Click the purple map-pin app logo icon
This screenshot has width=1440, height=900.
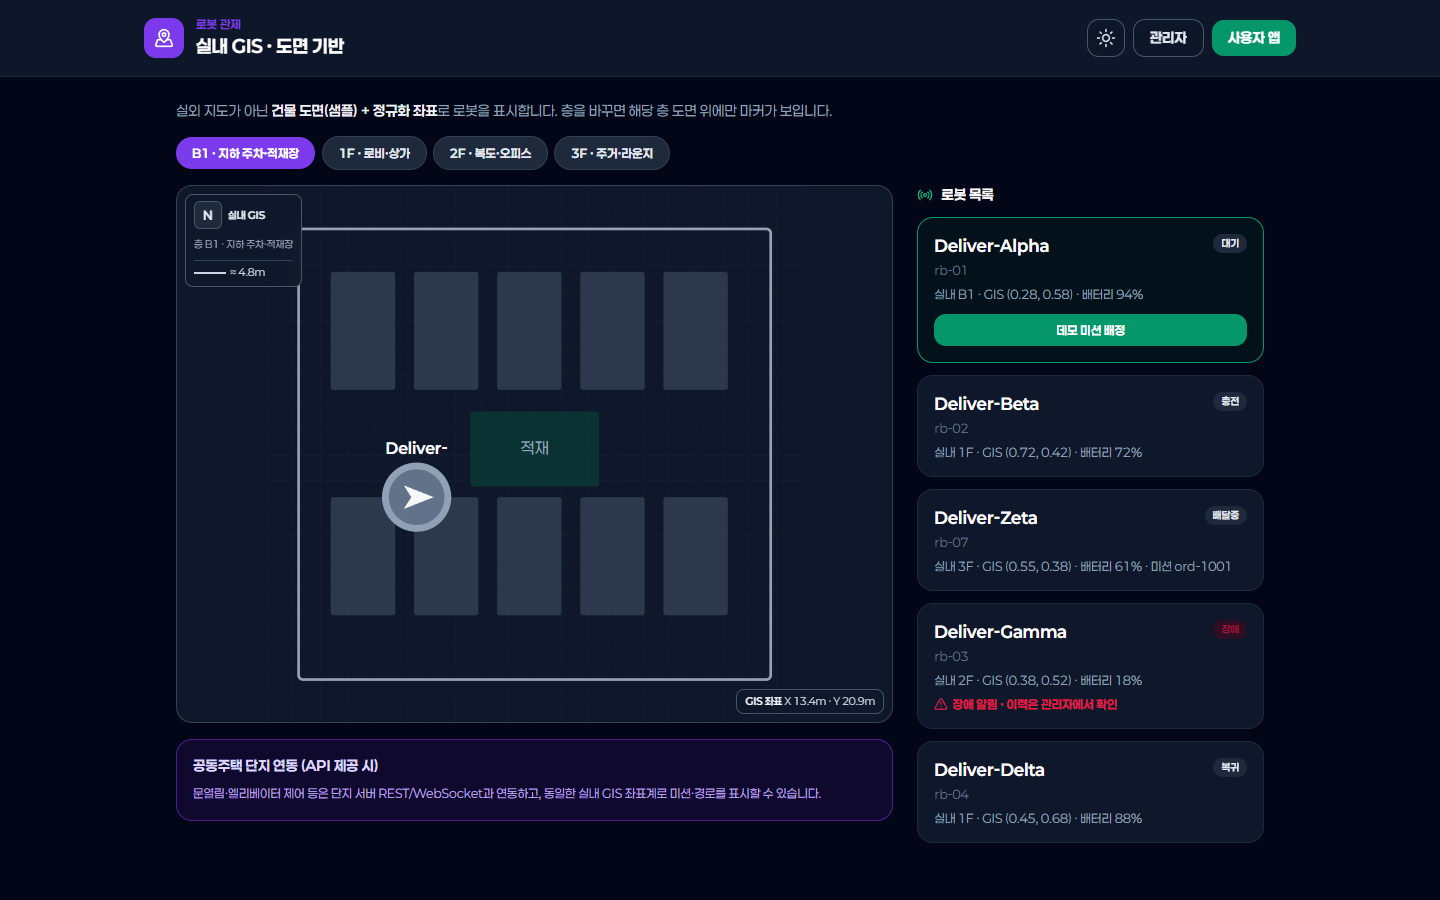(164, 38)
